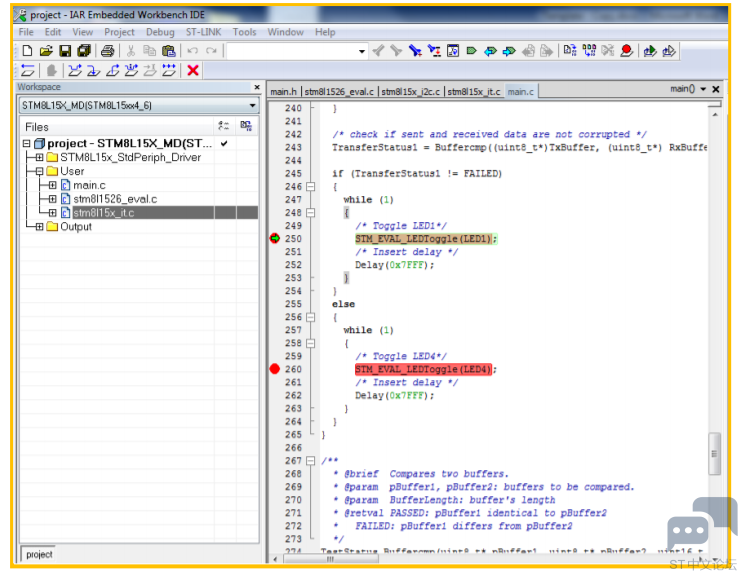The image size is (746, 580).
Task: Click the Previous Bookmark icon
Action: tap(490, 51)
